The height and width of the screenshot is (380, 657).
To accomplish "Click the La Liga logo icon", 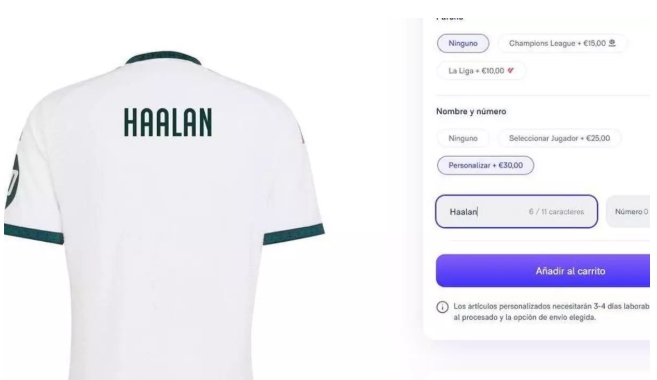I will click(510, 70).
